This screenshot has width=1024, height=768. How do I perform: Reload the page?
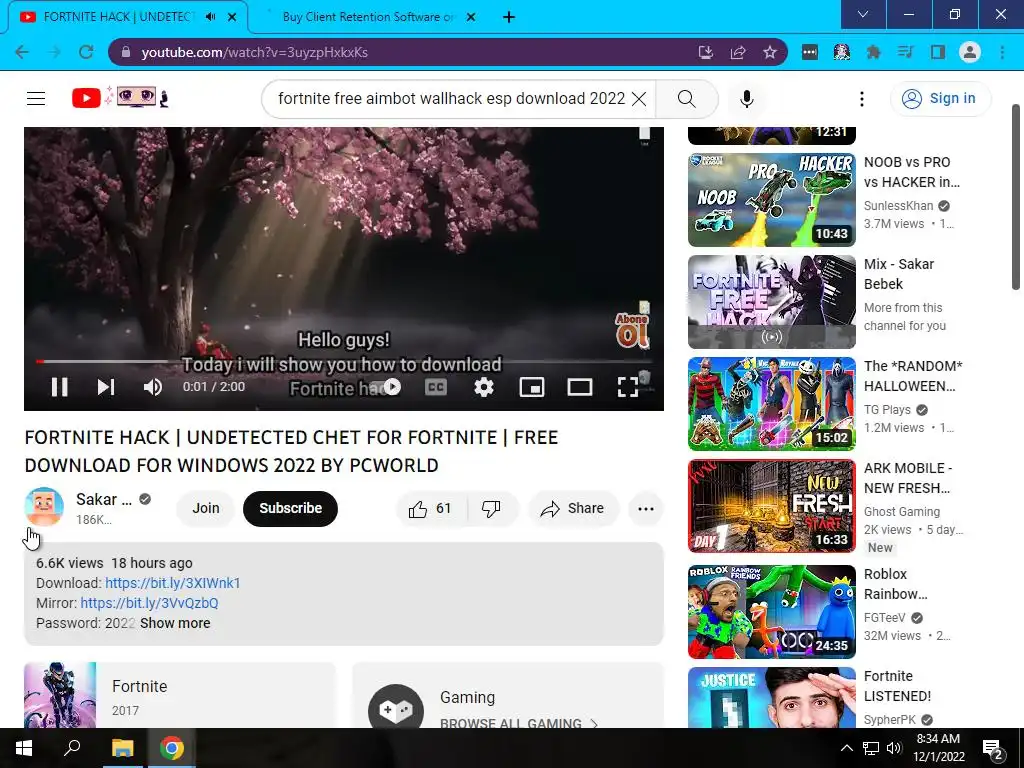pos(86,52)
